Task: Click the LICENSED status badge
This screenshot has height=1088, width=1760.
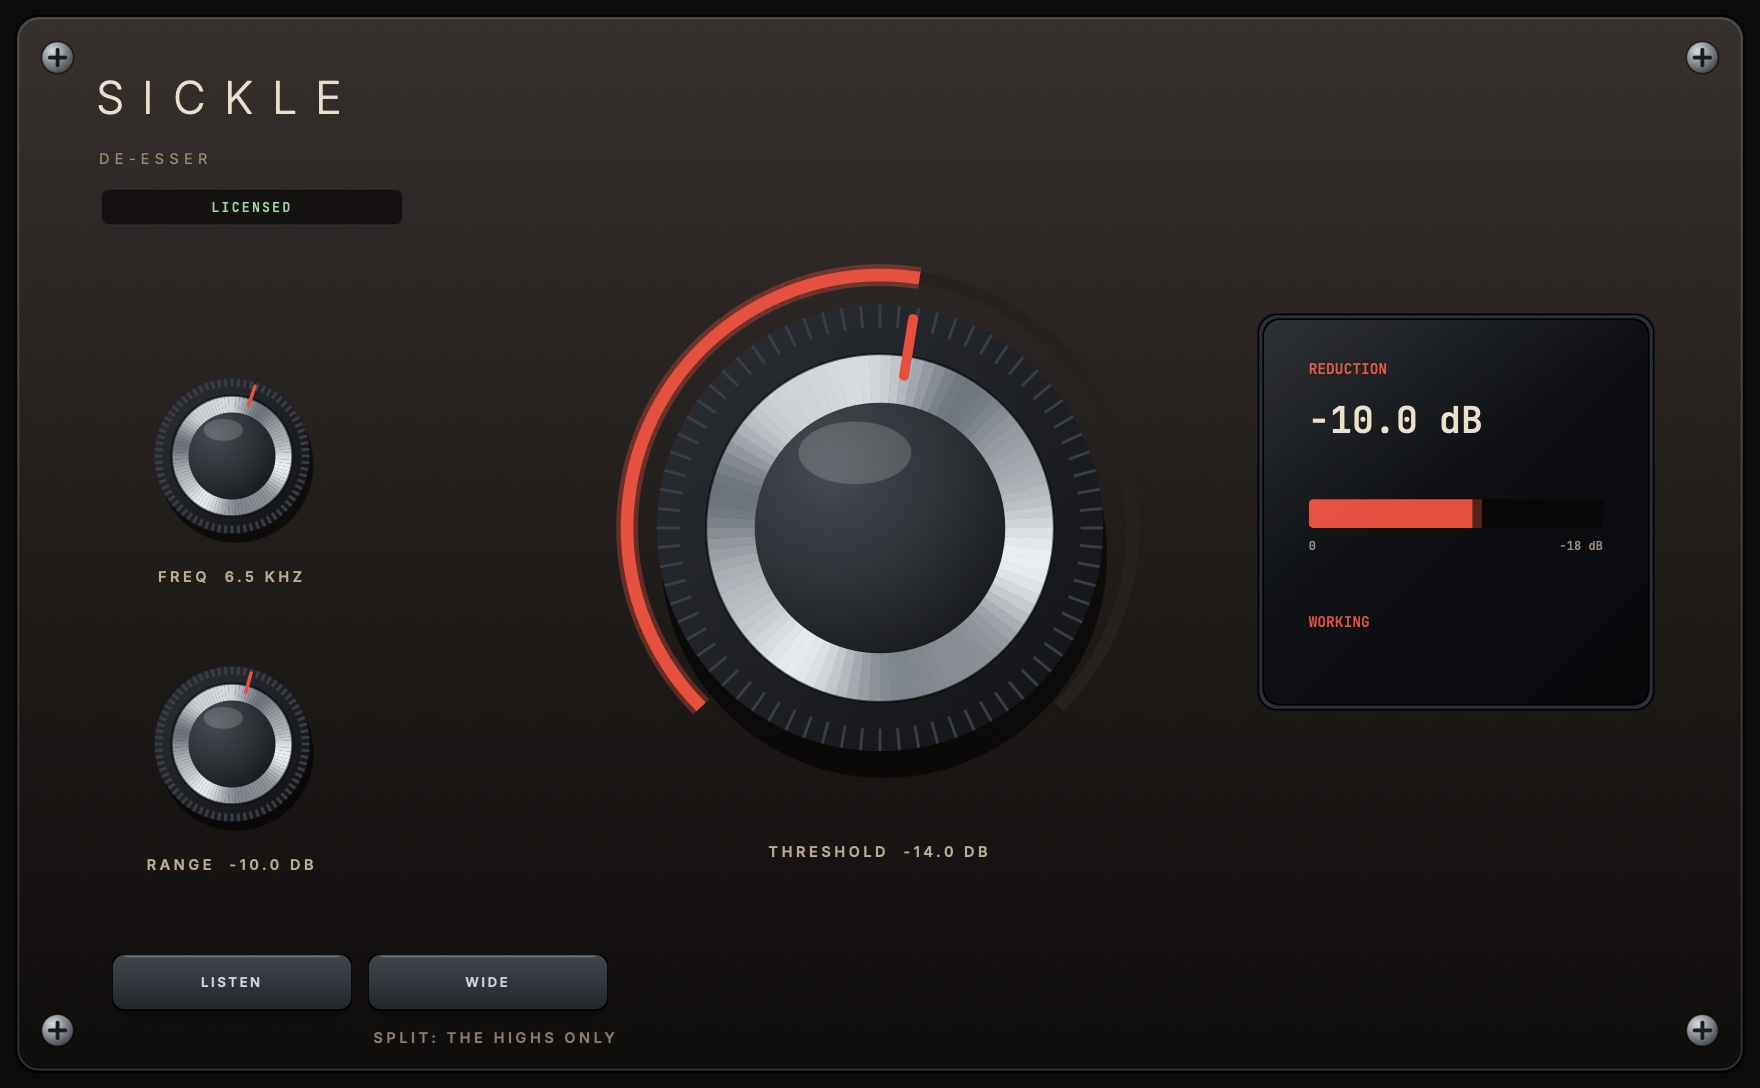Action: click(x=252, y=207)
